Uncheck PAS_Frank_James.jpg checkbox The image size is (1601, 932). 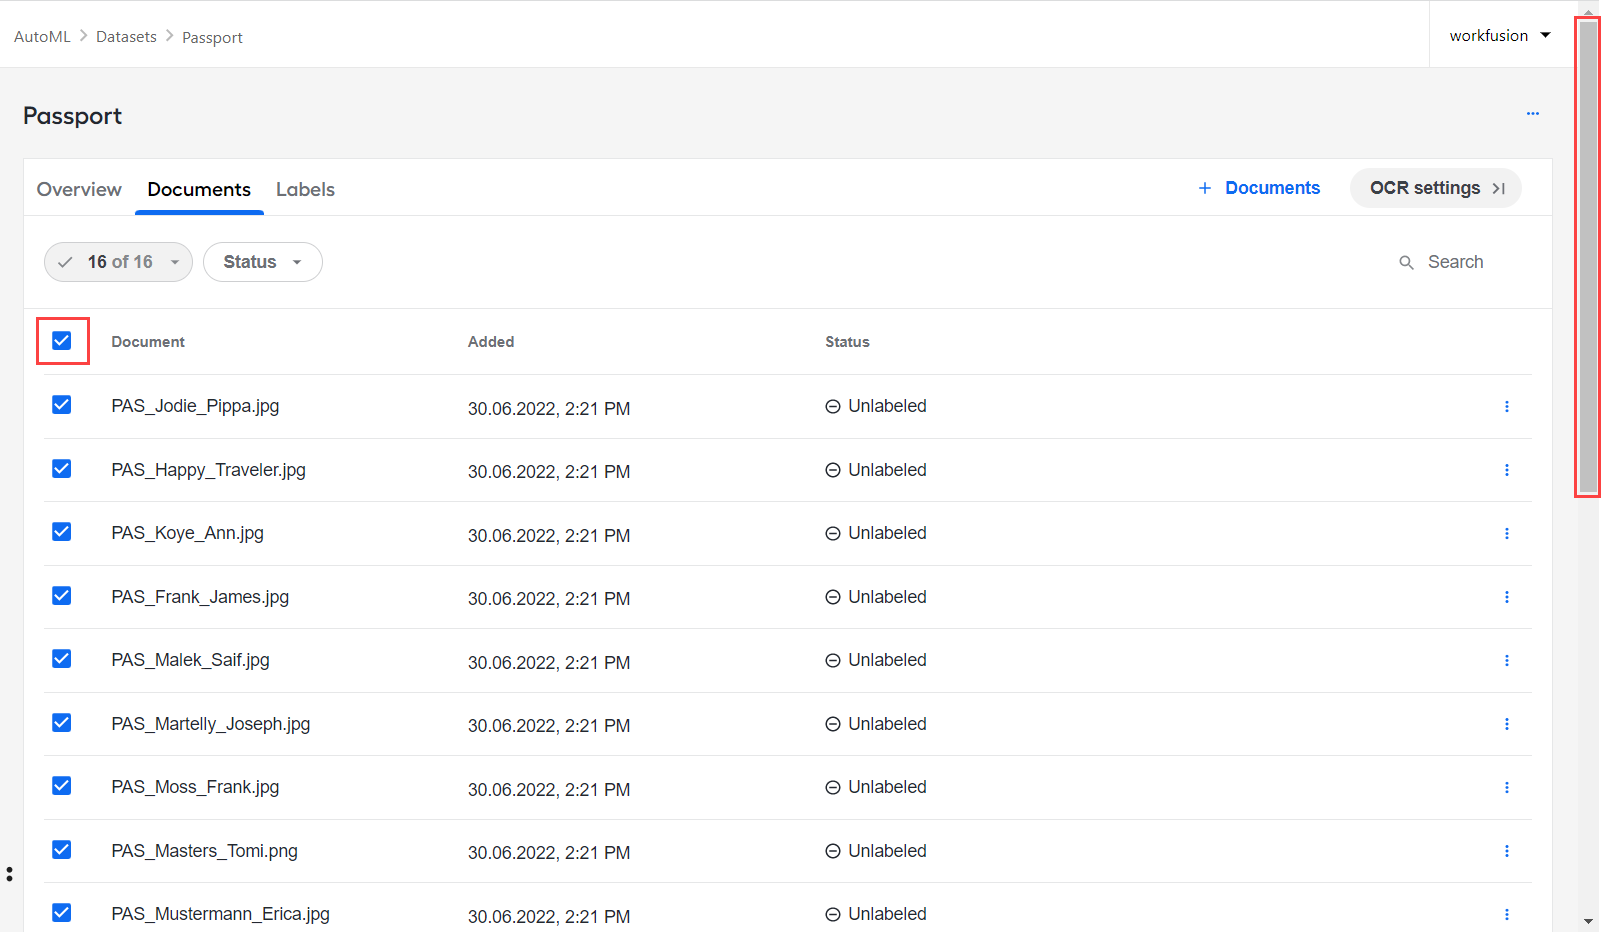62,596
